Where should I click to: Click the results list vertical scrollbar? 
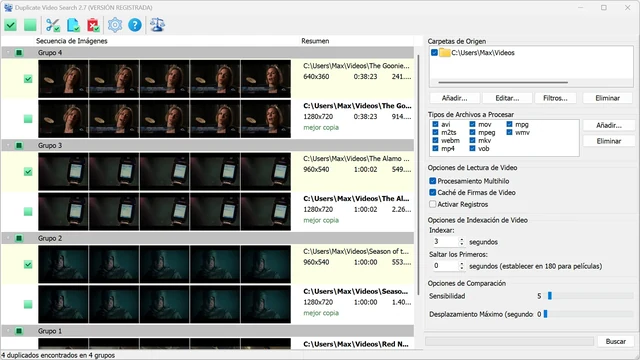(x=418, y=176)
